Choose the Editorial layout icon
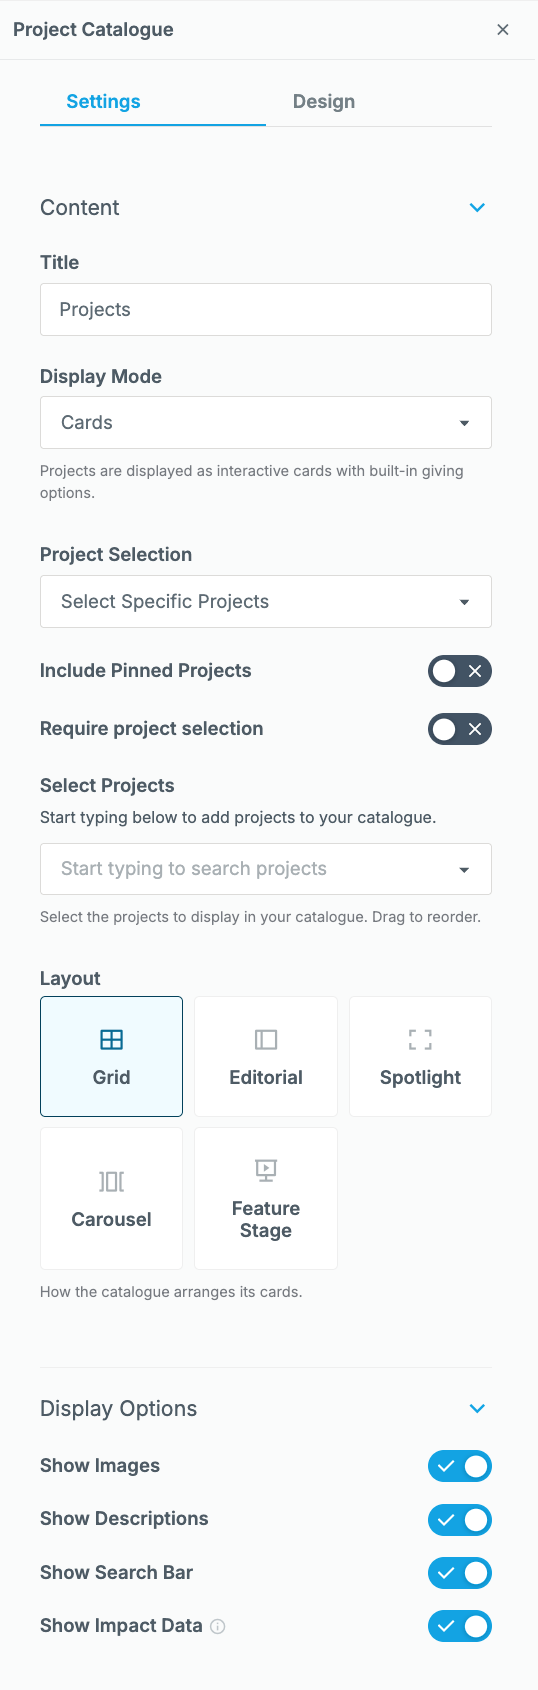 click(x=266, y=1040)
